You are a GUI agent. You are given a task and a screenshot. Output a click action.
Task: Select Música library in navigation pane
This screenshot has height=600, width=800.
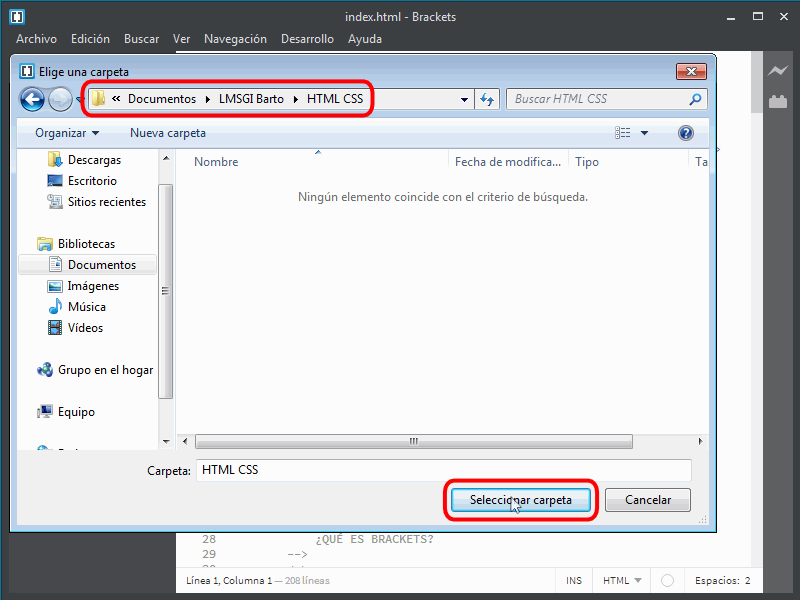tap(87, 307)
